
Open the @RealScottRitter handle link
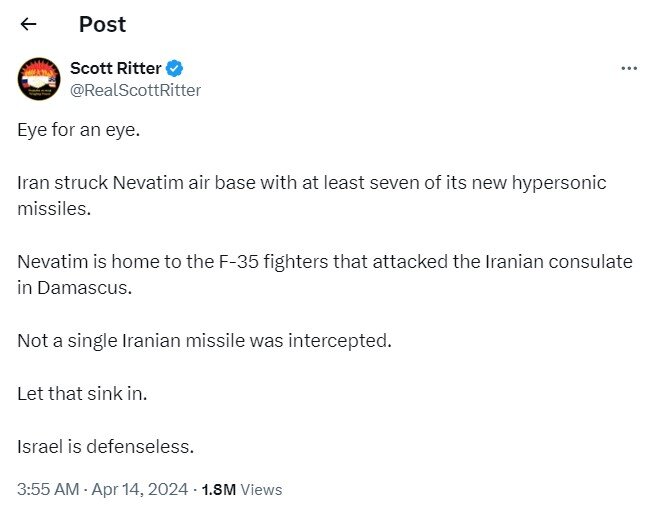(135, 90)
